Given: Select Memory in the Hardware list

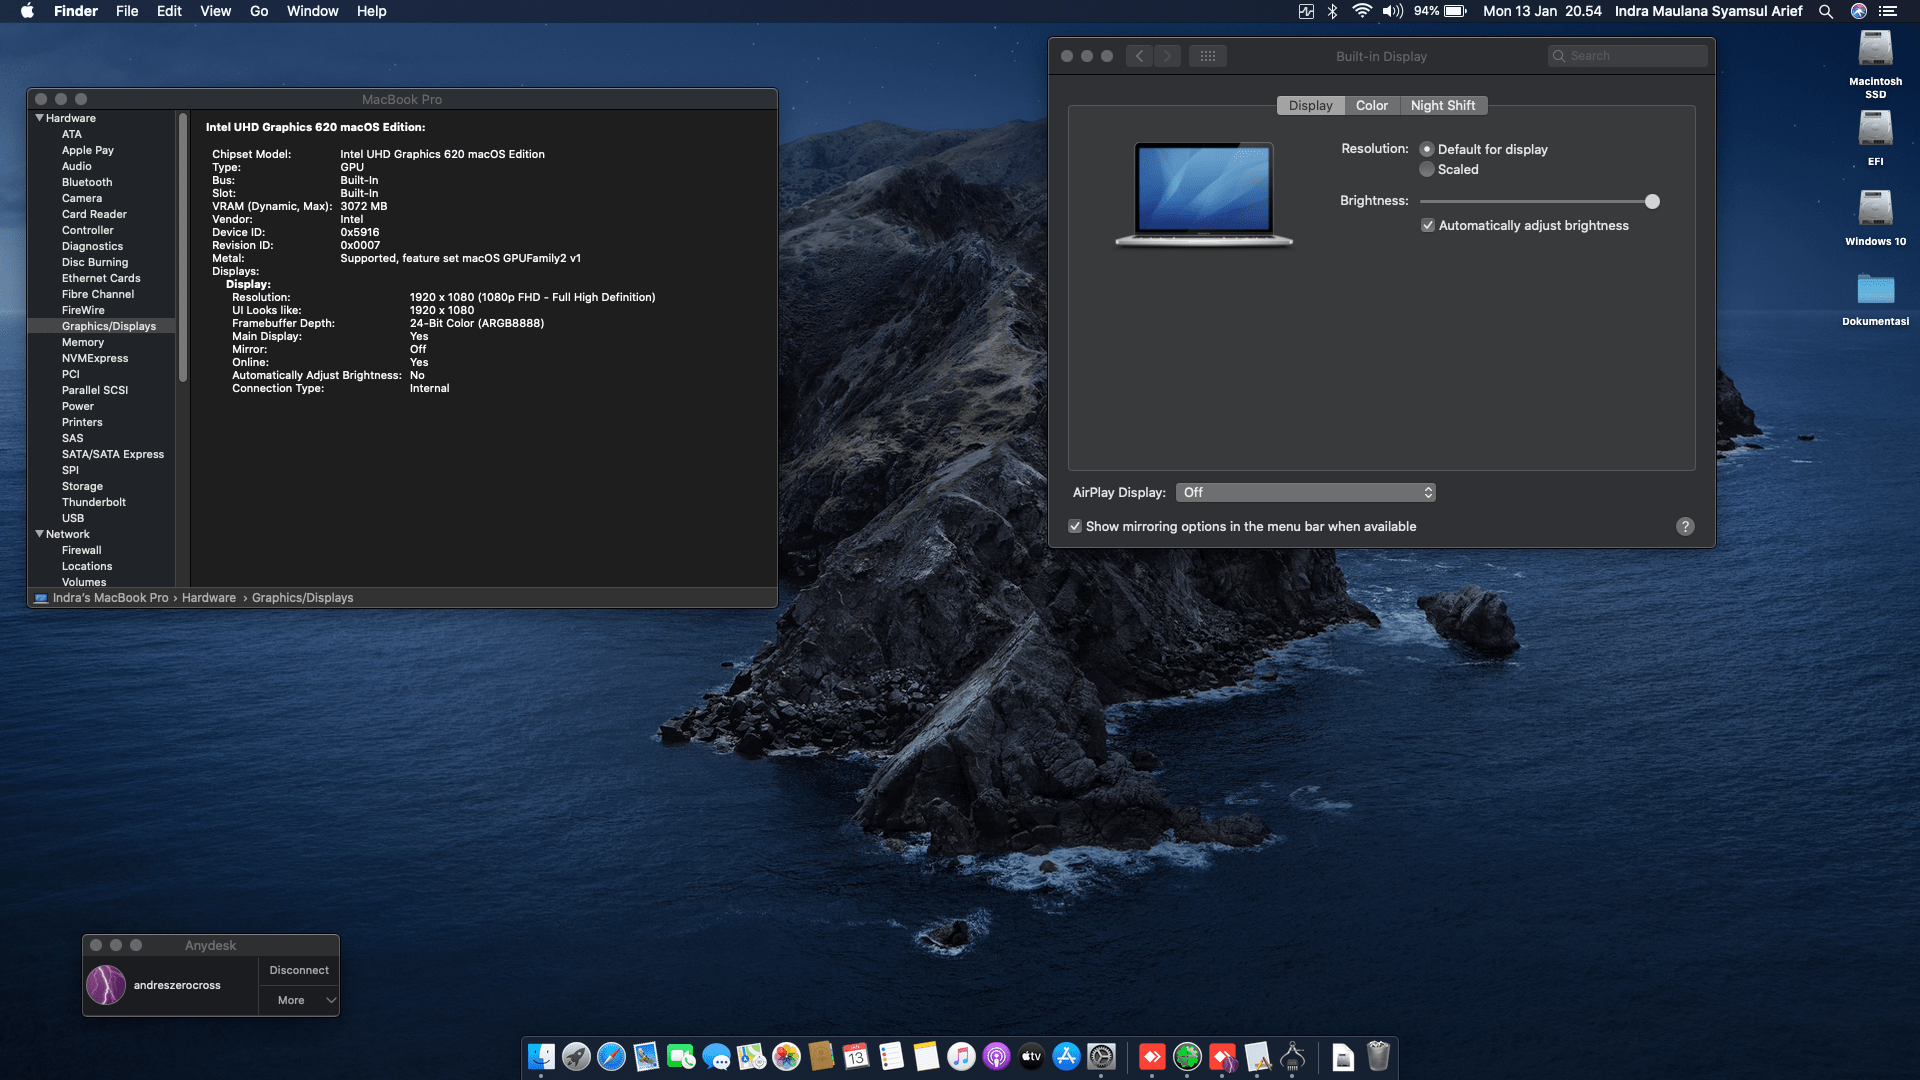Looking at the screenshot, I should coord(83,342).
